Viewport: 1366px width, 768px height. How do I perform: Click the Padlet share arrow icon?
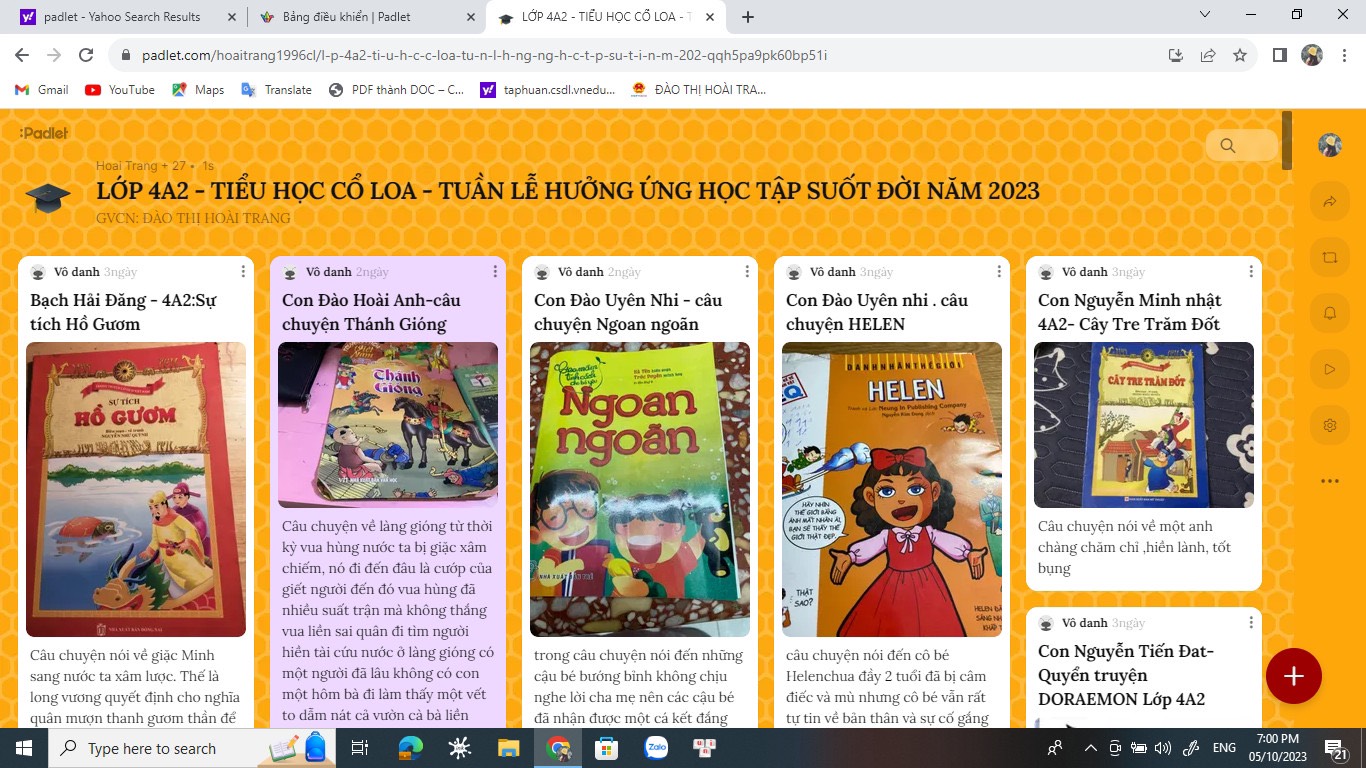[x=1329, y=202]
